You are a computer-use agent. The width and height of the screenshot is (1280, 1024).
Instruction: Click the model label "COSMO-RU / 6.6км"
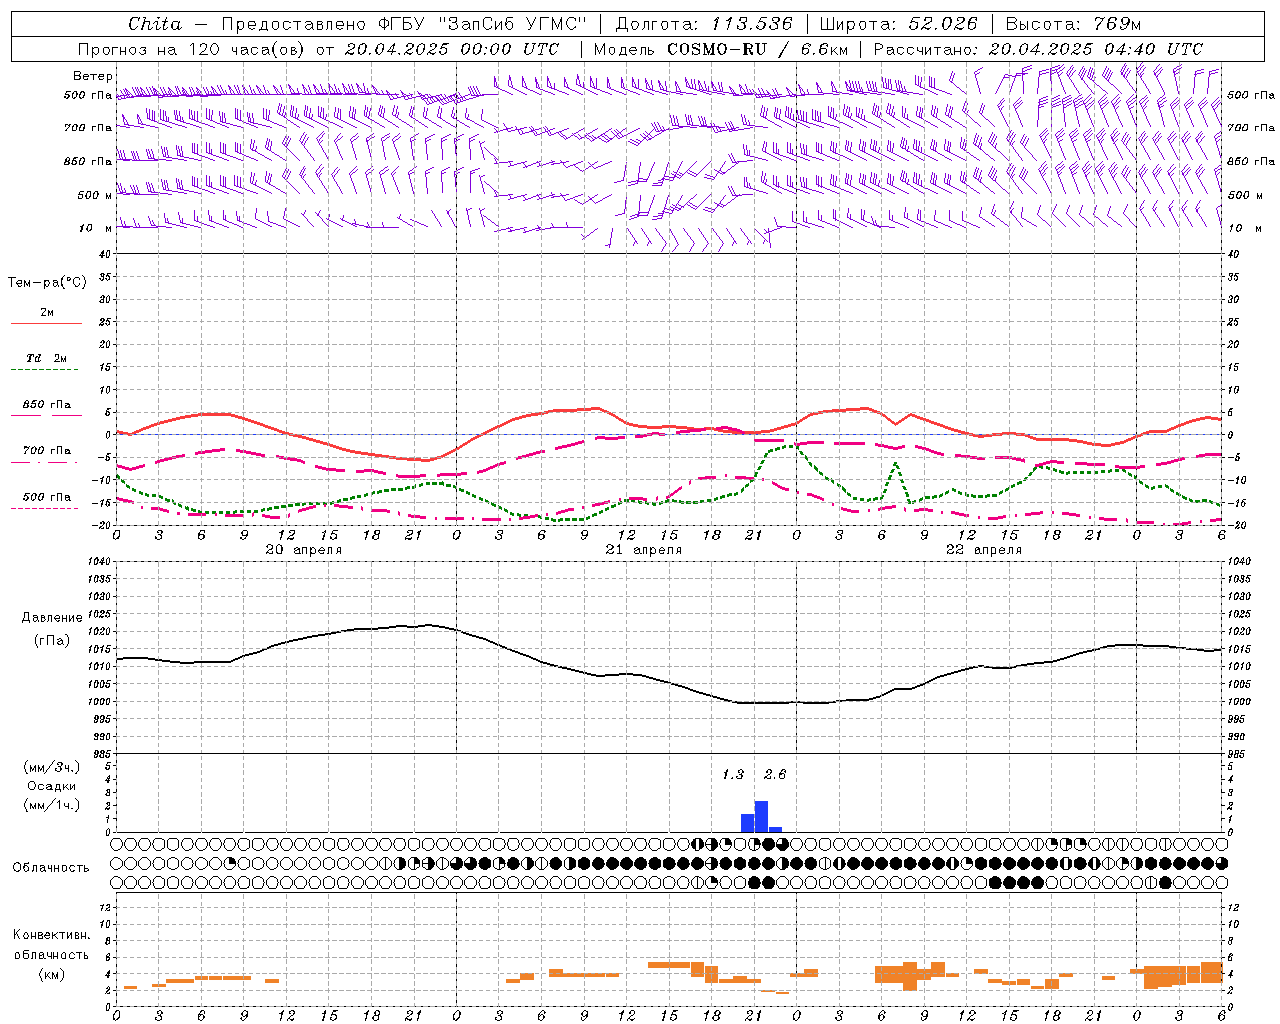758,49
